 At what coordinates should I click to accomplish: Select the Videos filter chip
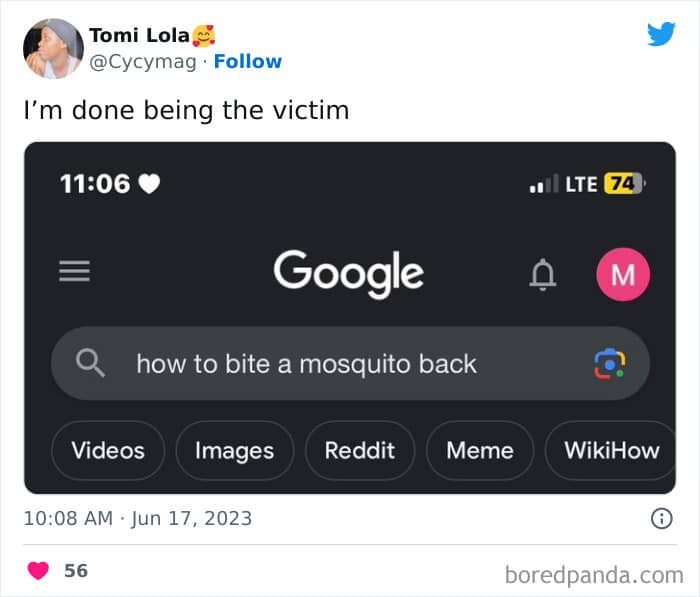[x=108, y=450]
